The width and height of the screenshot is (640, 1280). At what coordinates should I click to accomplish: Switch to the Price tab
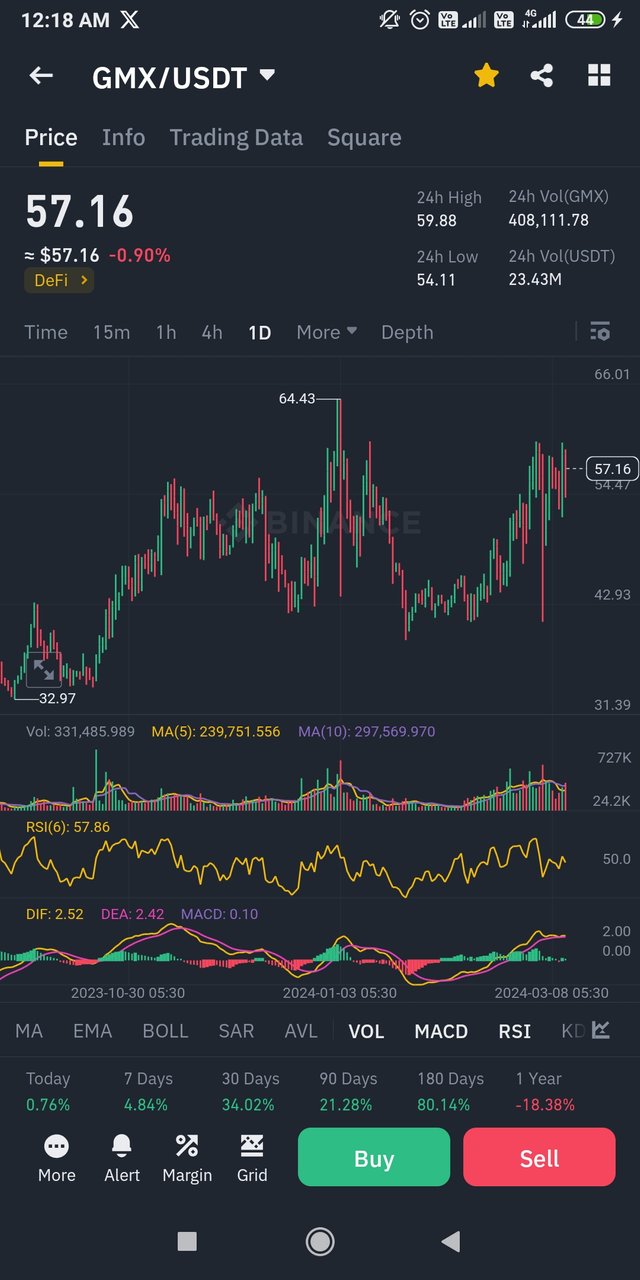pyautogui.click(x=51, y=137)
